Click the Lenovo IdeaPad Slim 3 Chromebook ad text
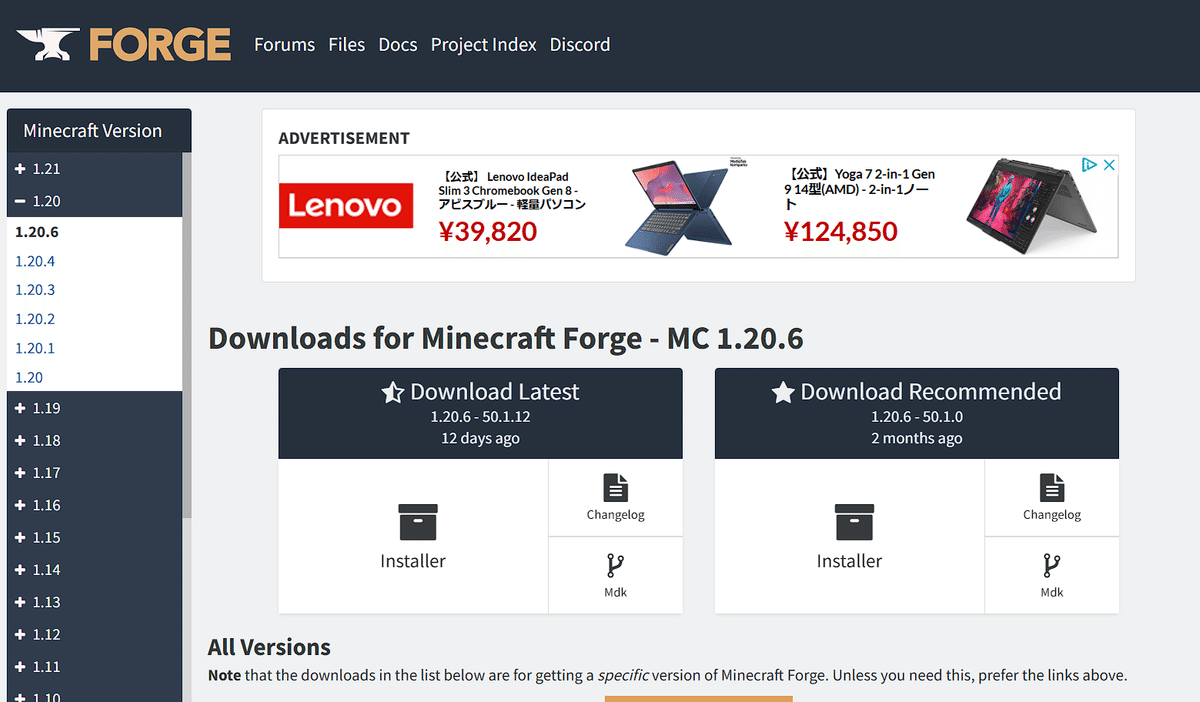Screen dimensions: 1200x702 click(512, 190)
